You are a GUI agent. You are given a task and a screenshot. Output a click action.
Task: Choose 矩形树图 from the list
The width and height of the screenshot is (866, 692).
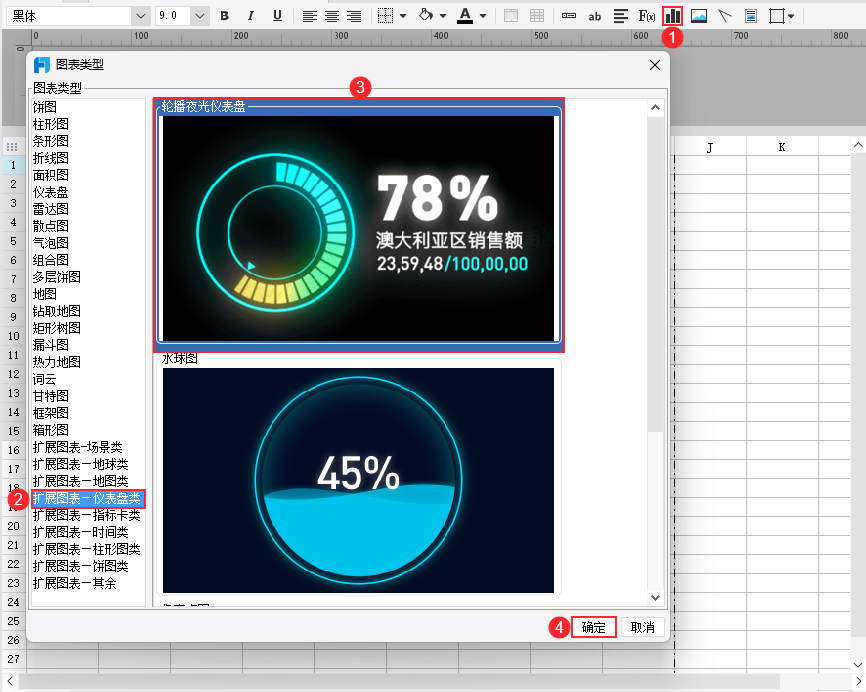tap(56, 329)
